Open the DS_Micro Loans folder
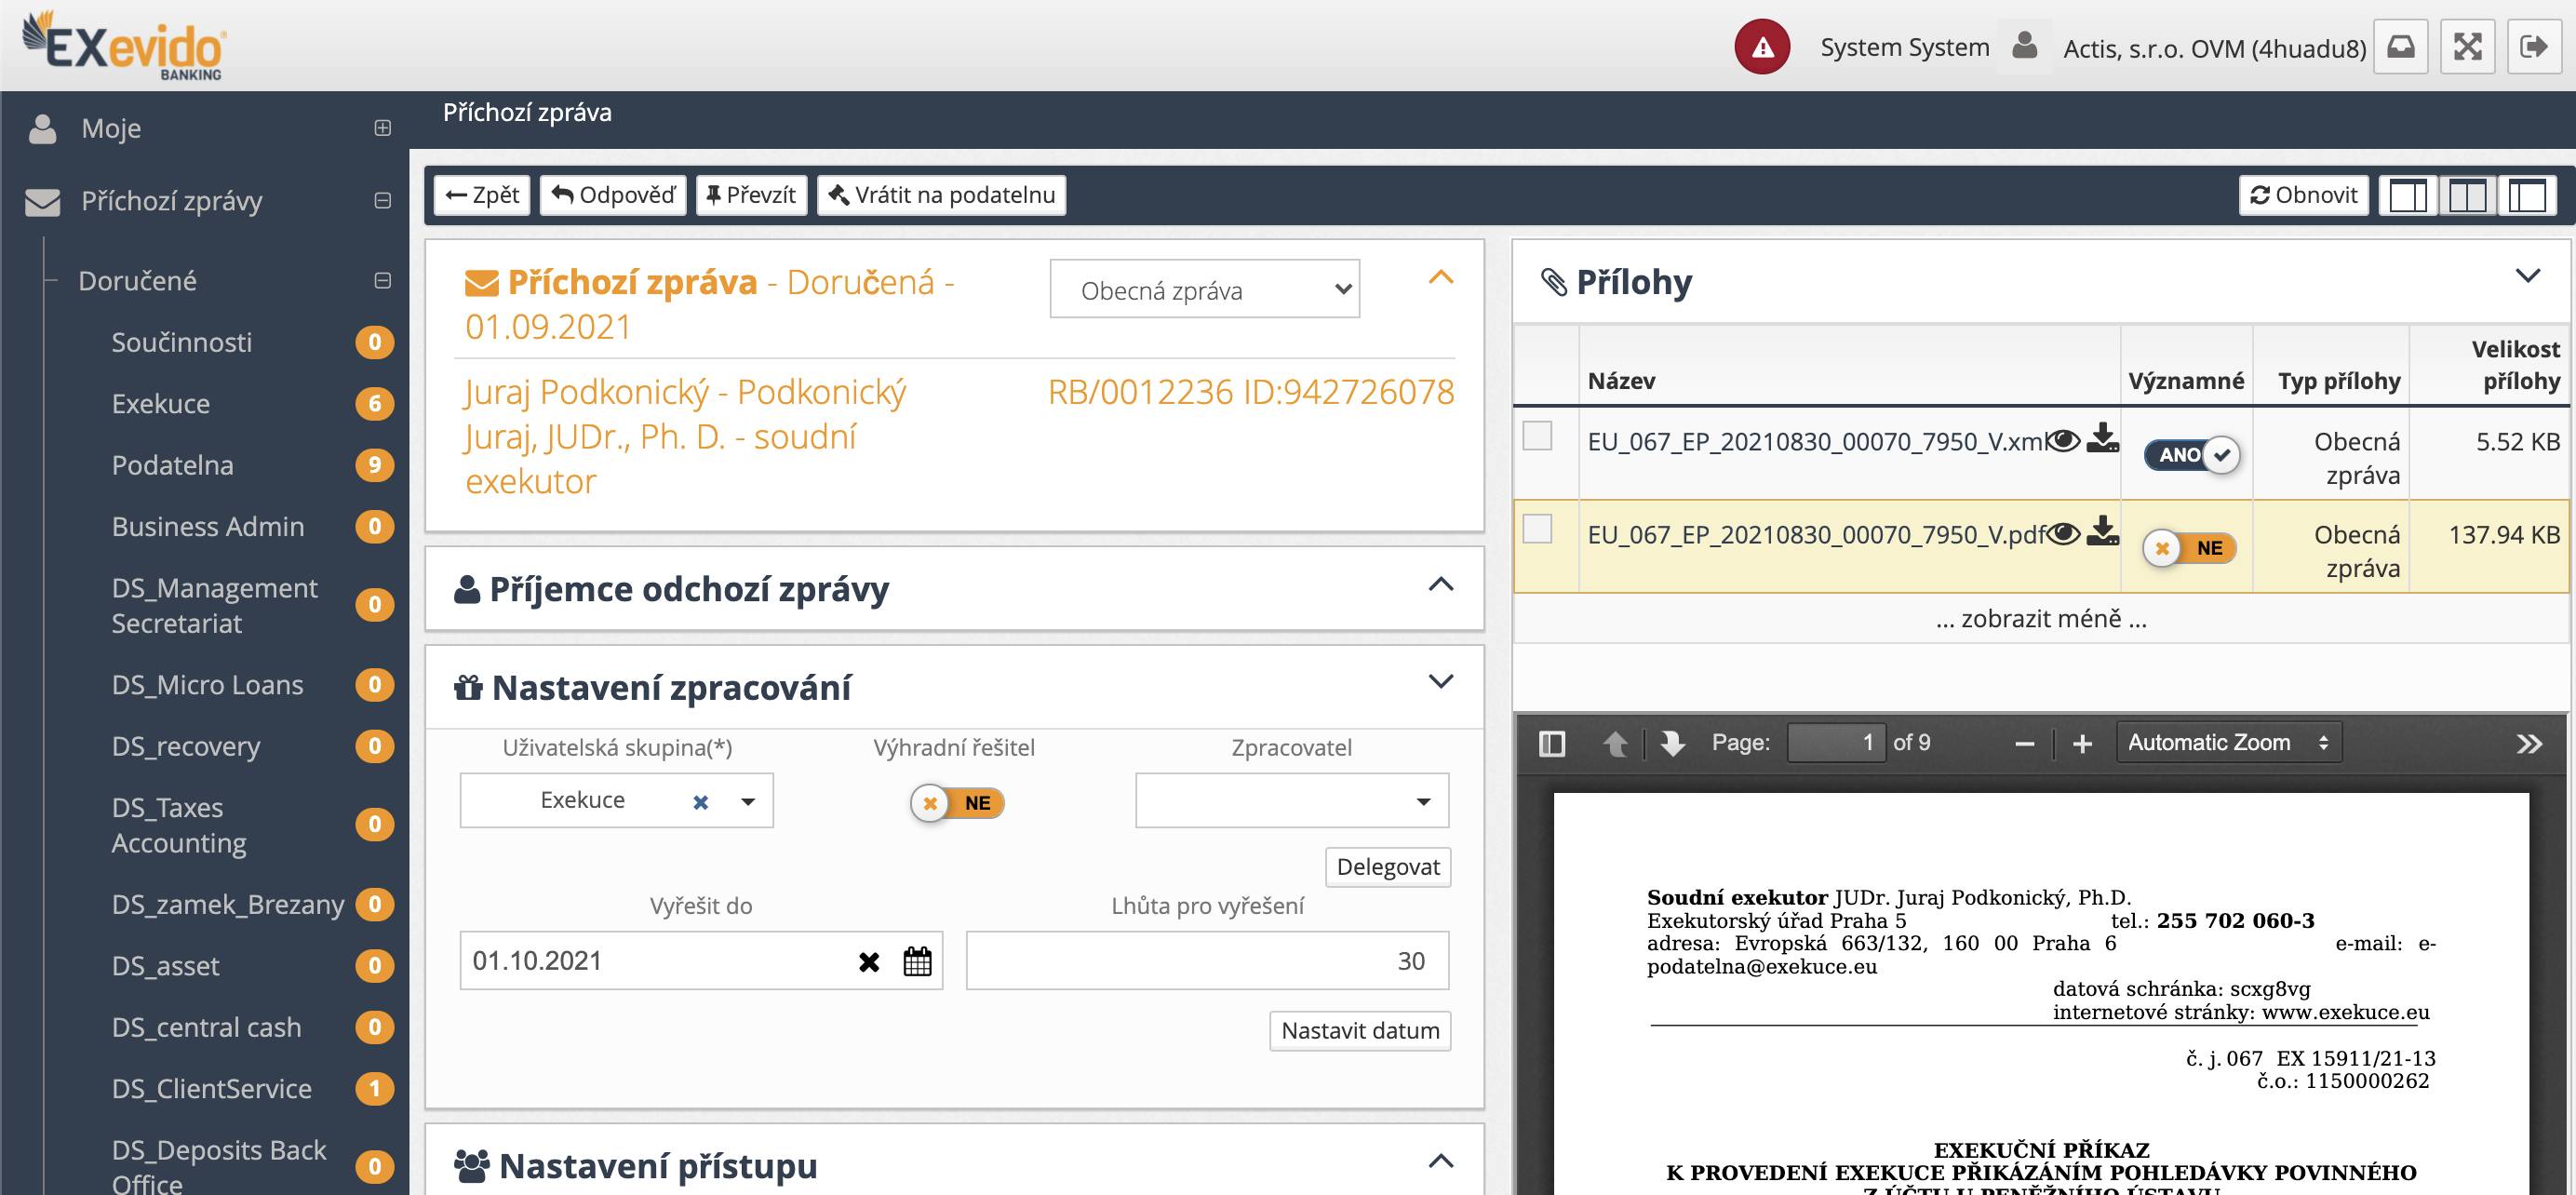The image size is (2576, 1195). [207, 685]
